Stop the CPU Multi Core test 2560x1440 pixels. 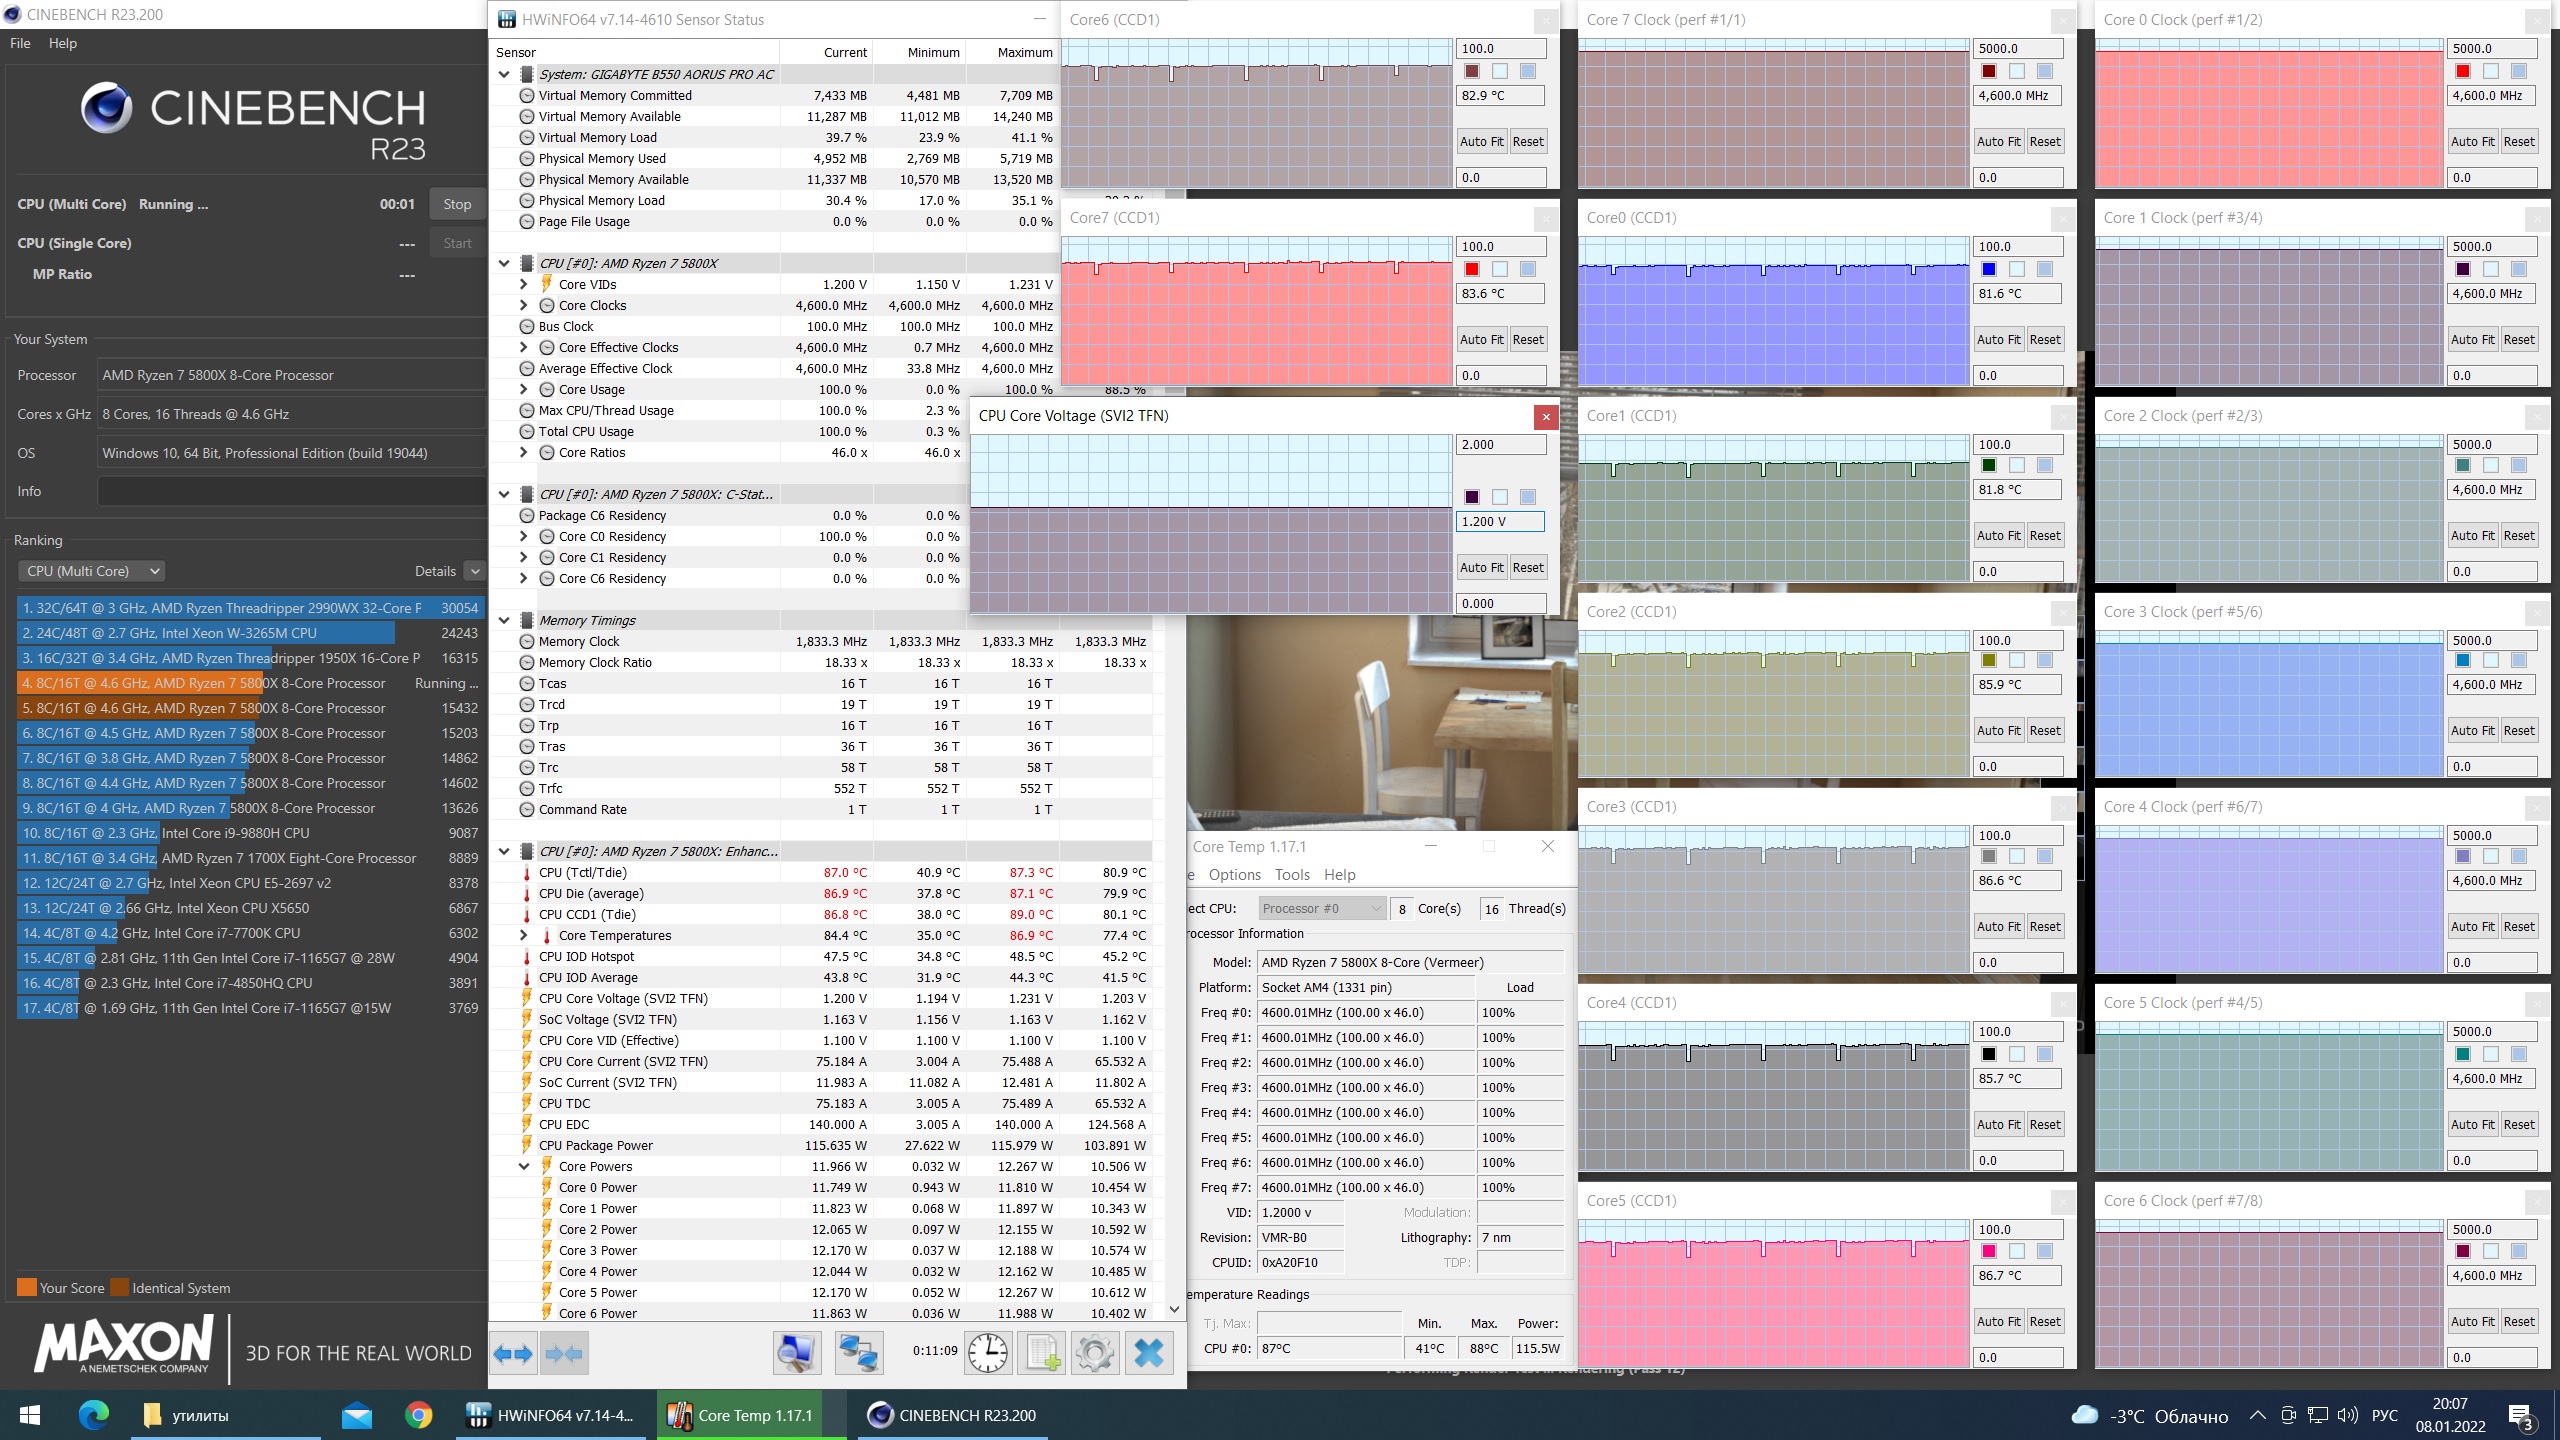(x=457, y=204)
